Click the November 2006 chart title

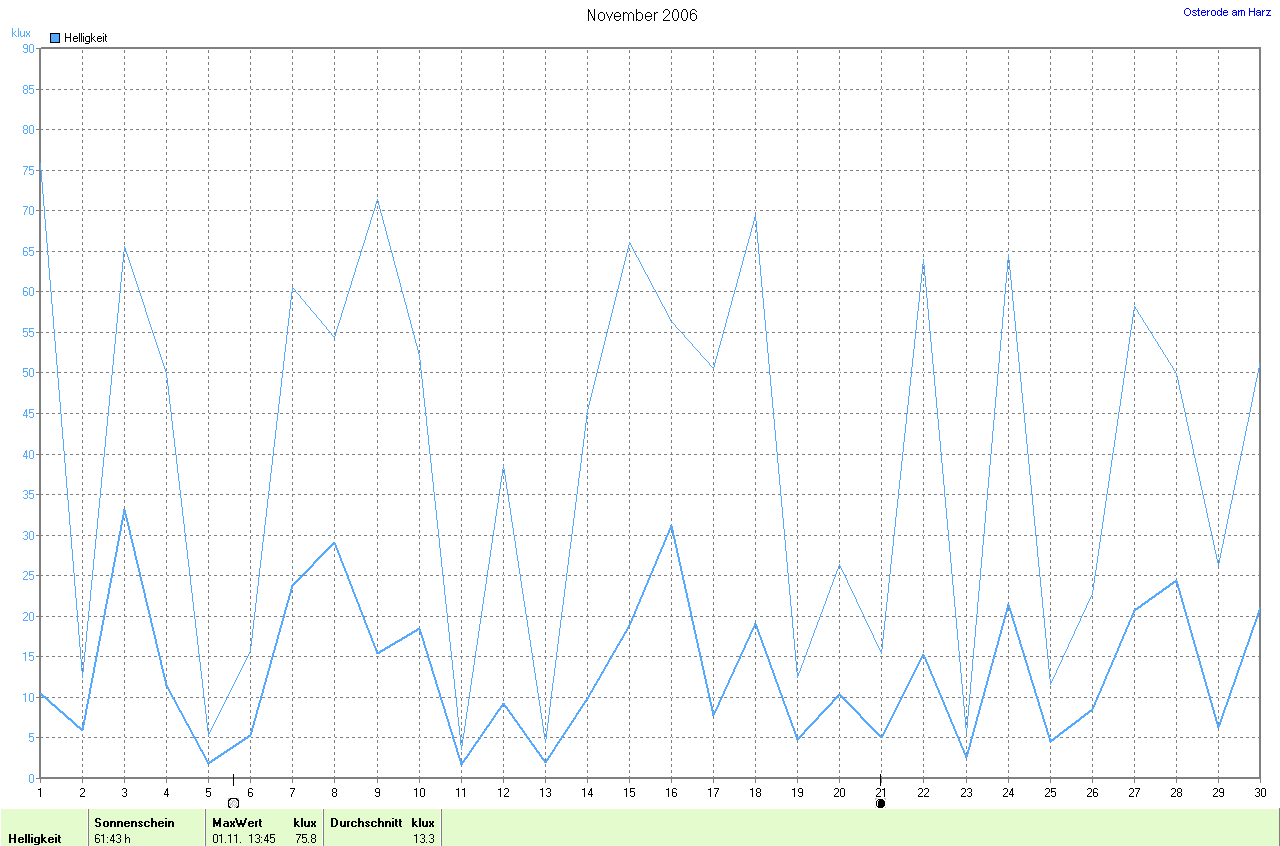[x=642, y=15]
